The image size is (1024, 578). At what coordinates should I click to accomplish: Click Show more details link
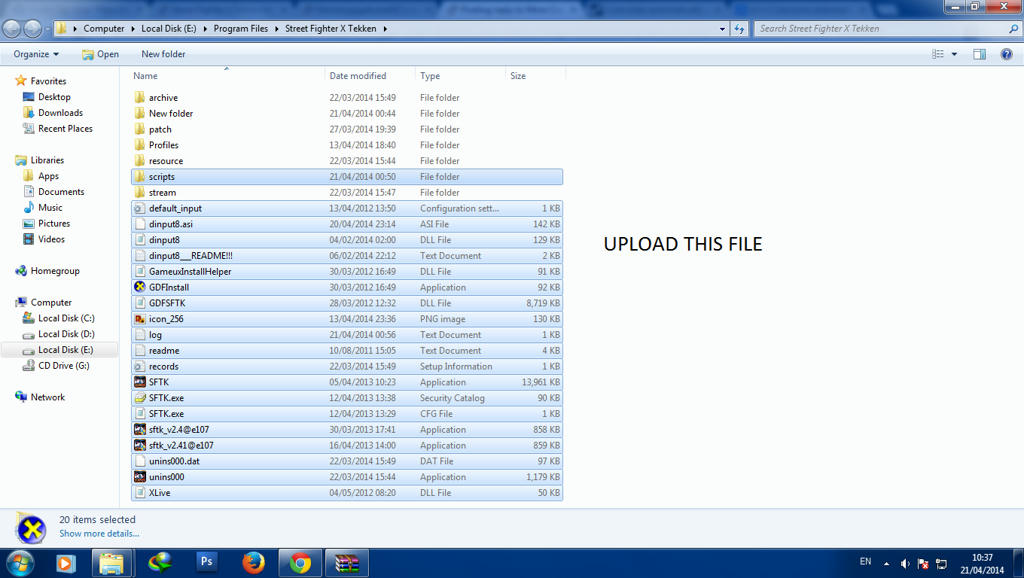[x=99, y=534]
